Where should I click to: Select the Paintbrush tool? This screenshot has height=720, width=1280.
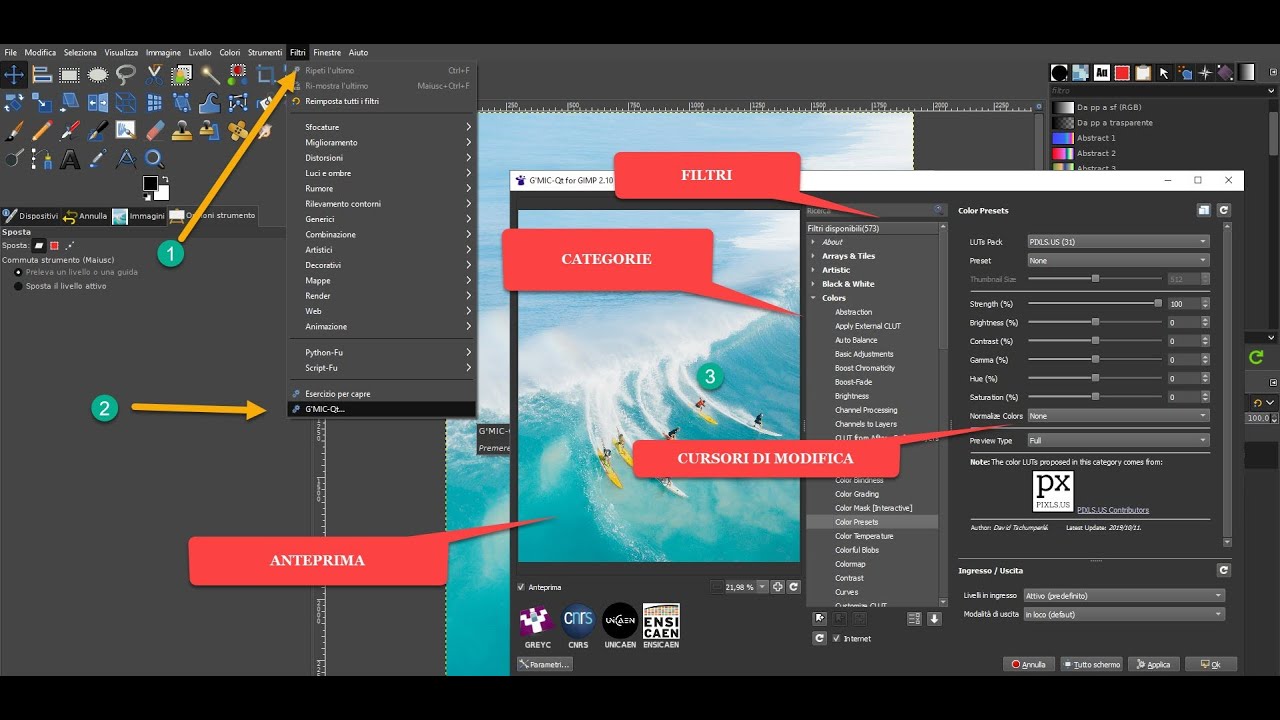(14, 130)
